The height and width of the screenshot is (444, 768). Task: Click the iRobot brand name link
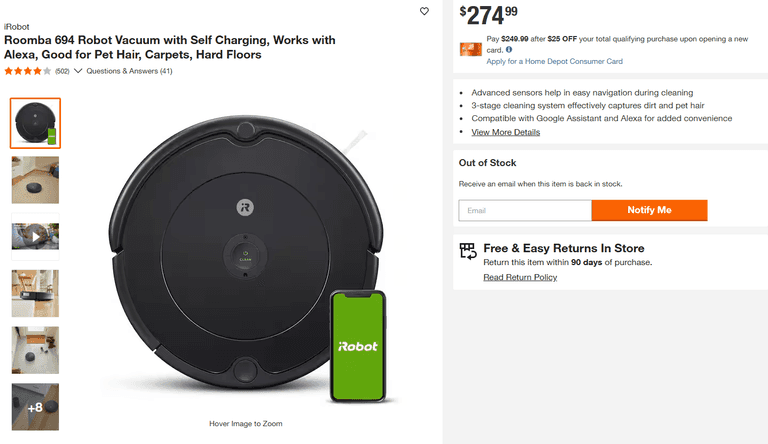point(16,26)
